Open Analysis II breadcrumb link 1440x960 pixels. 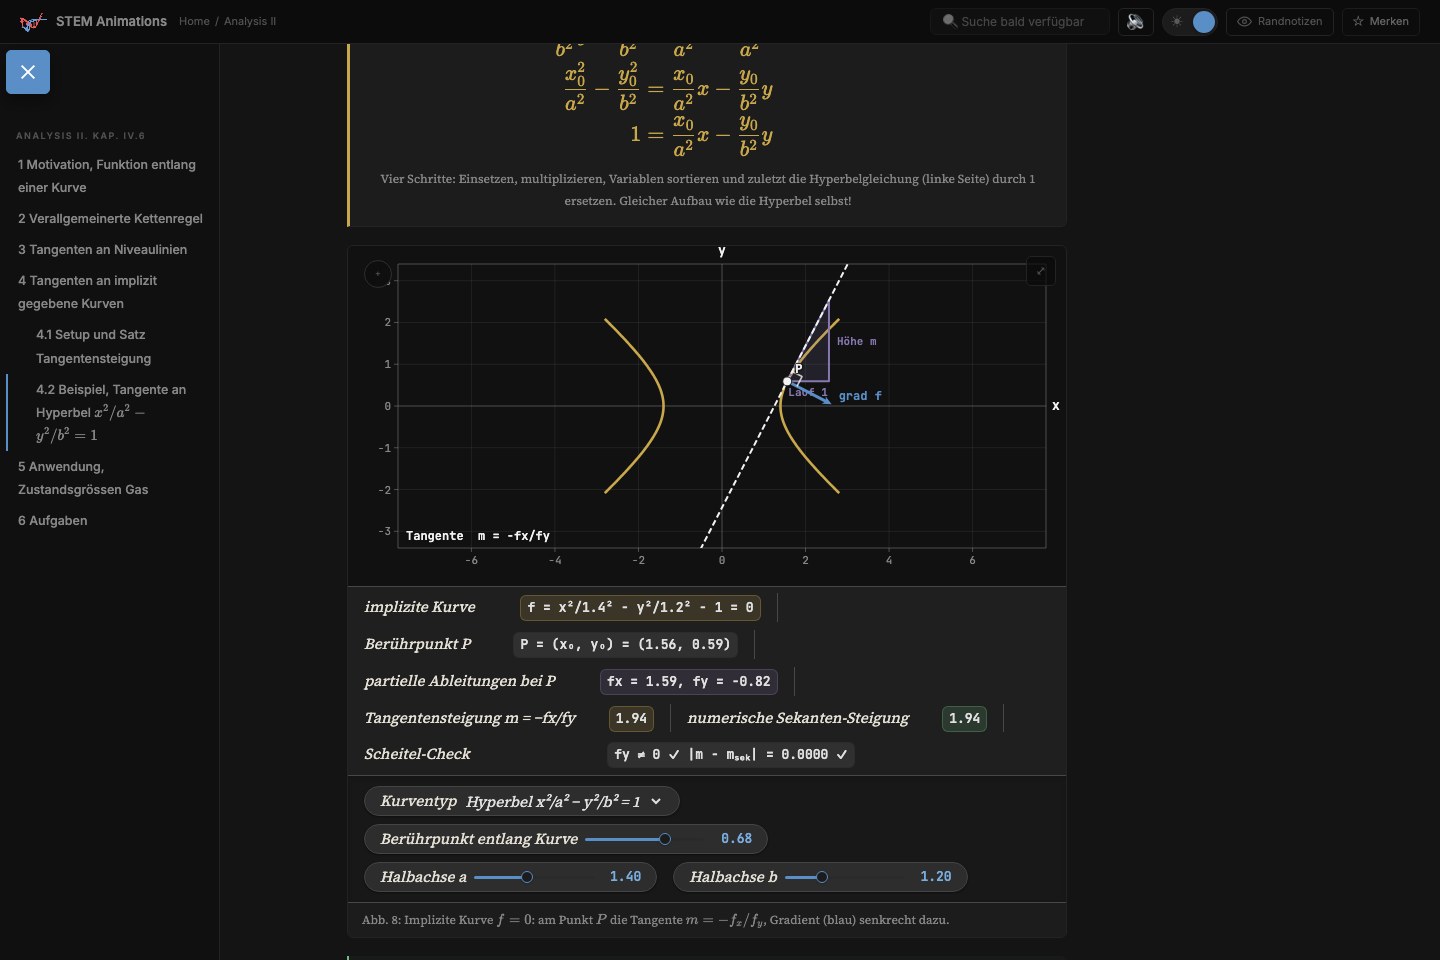250,21
